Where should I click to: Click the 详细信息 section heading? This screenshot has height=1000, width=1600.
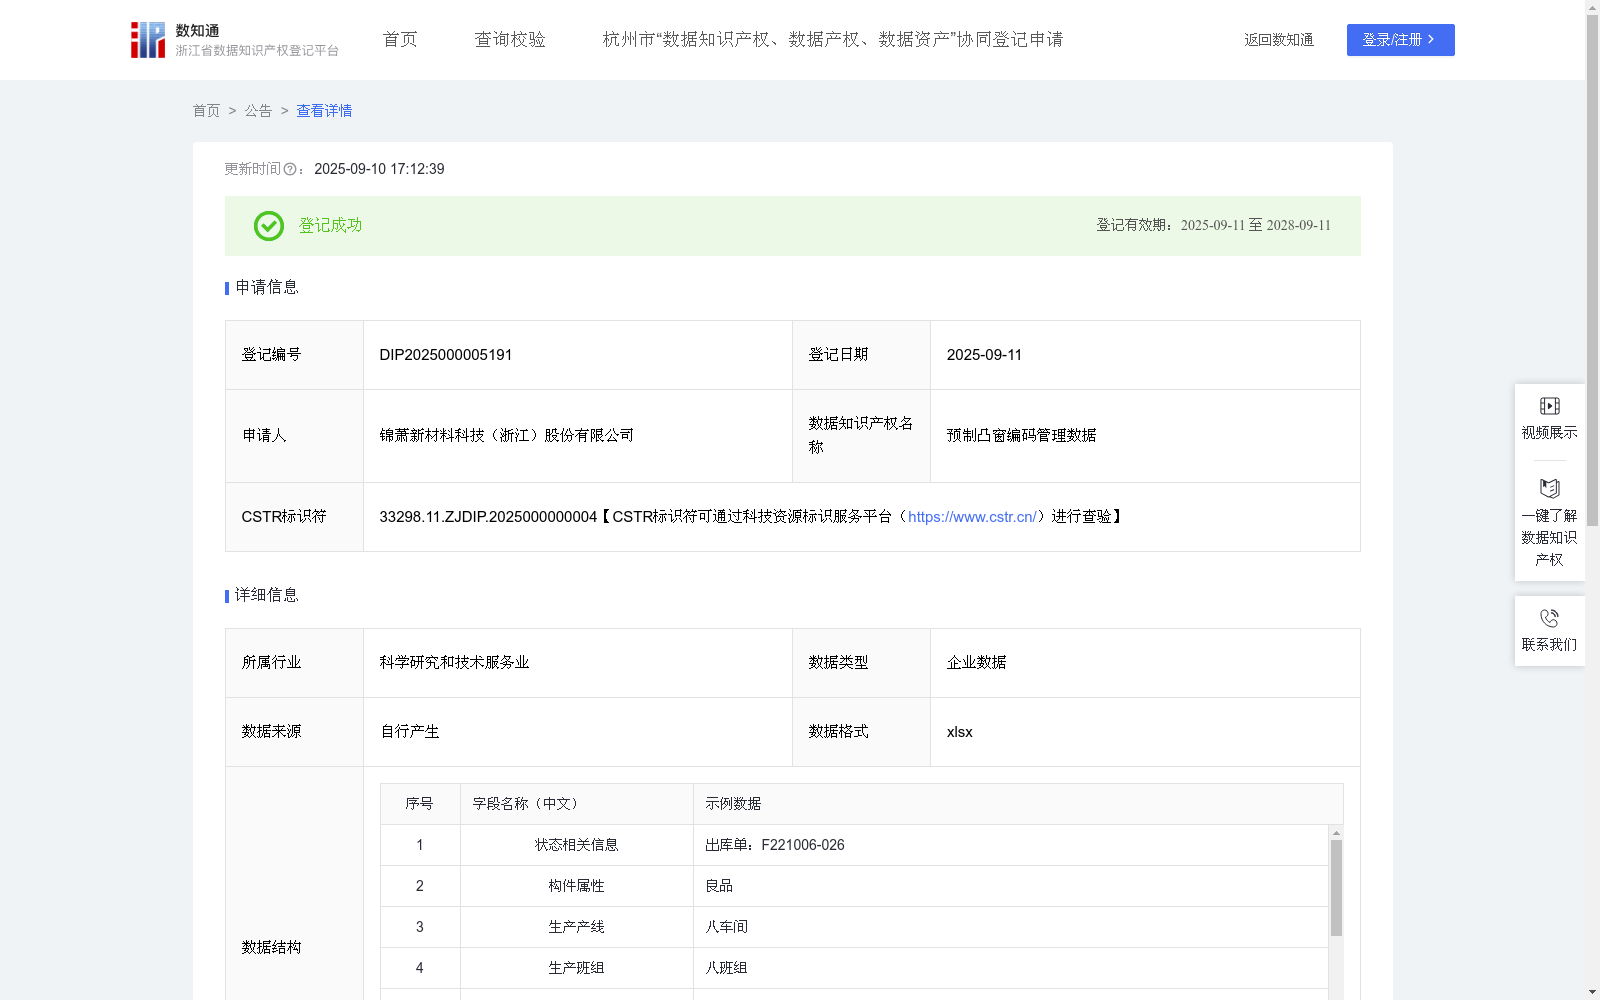point(267,596)
